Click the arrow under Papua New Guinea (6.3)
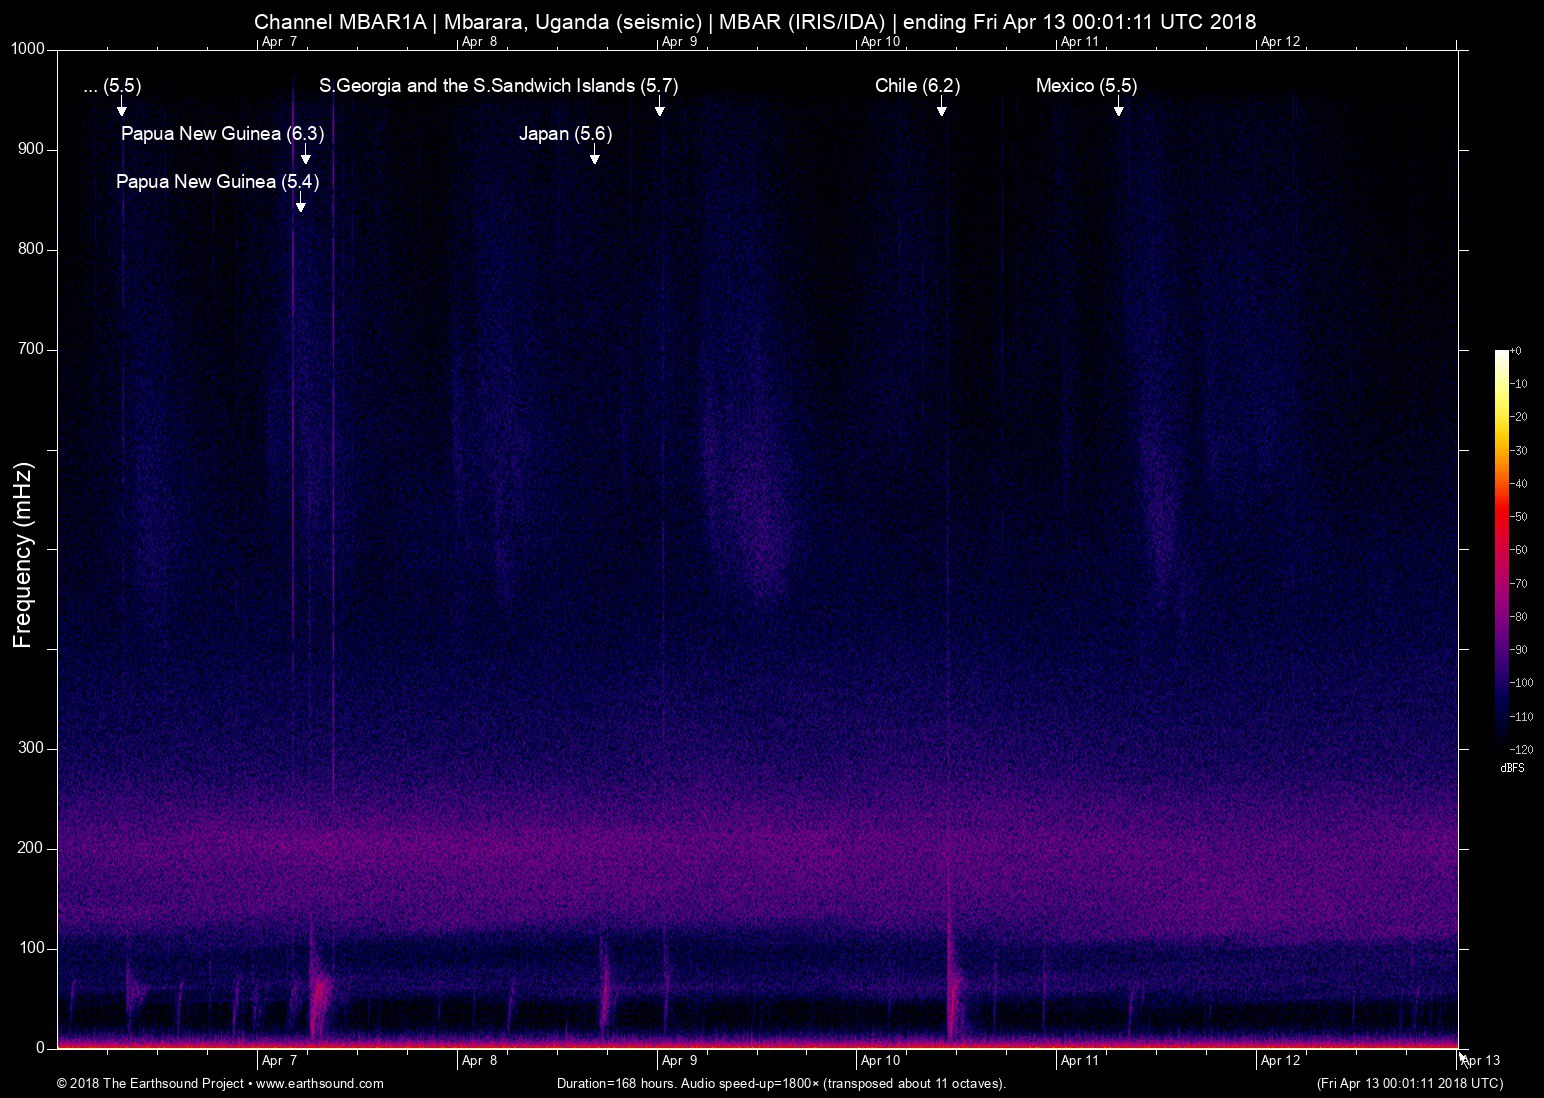1544x1098 pixels. click(x=305, y=155)
